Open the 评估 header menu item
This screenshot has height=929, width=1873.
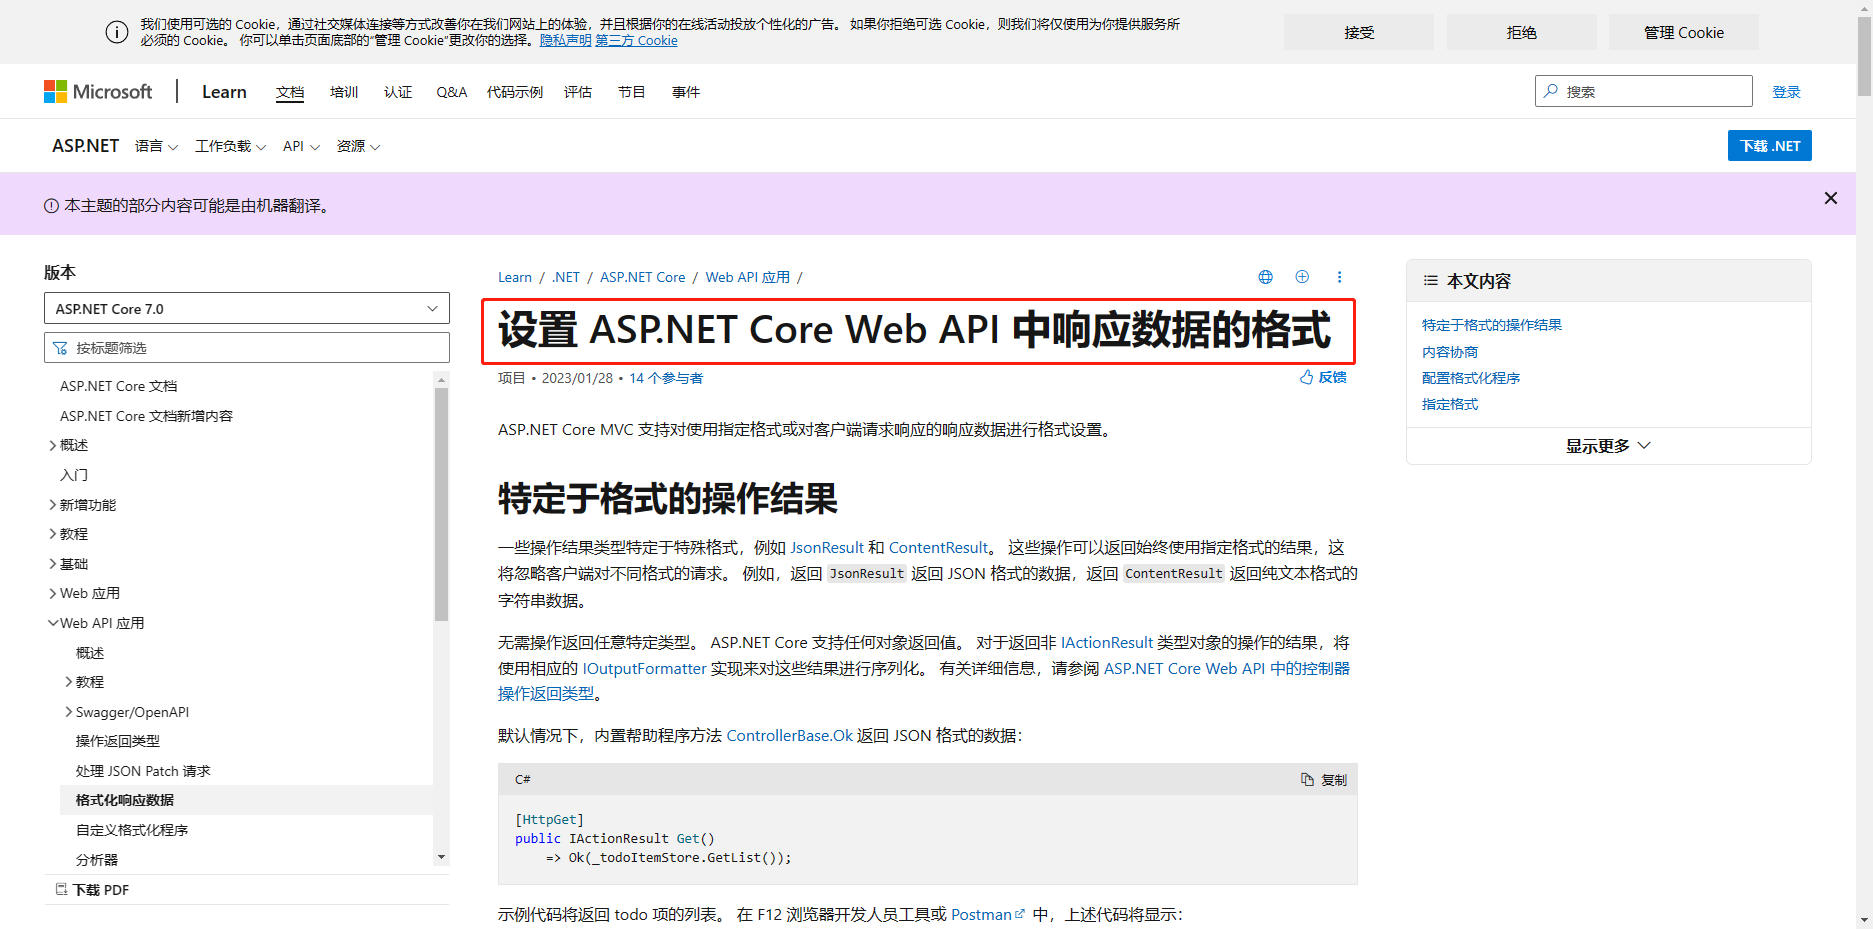[578, 92]
